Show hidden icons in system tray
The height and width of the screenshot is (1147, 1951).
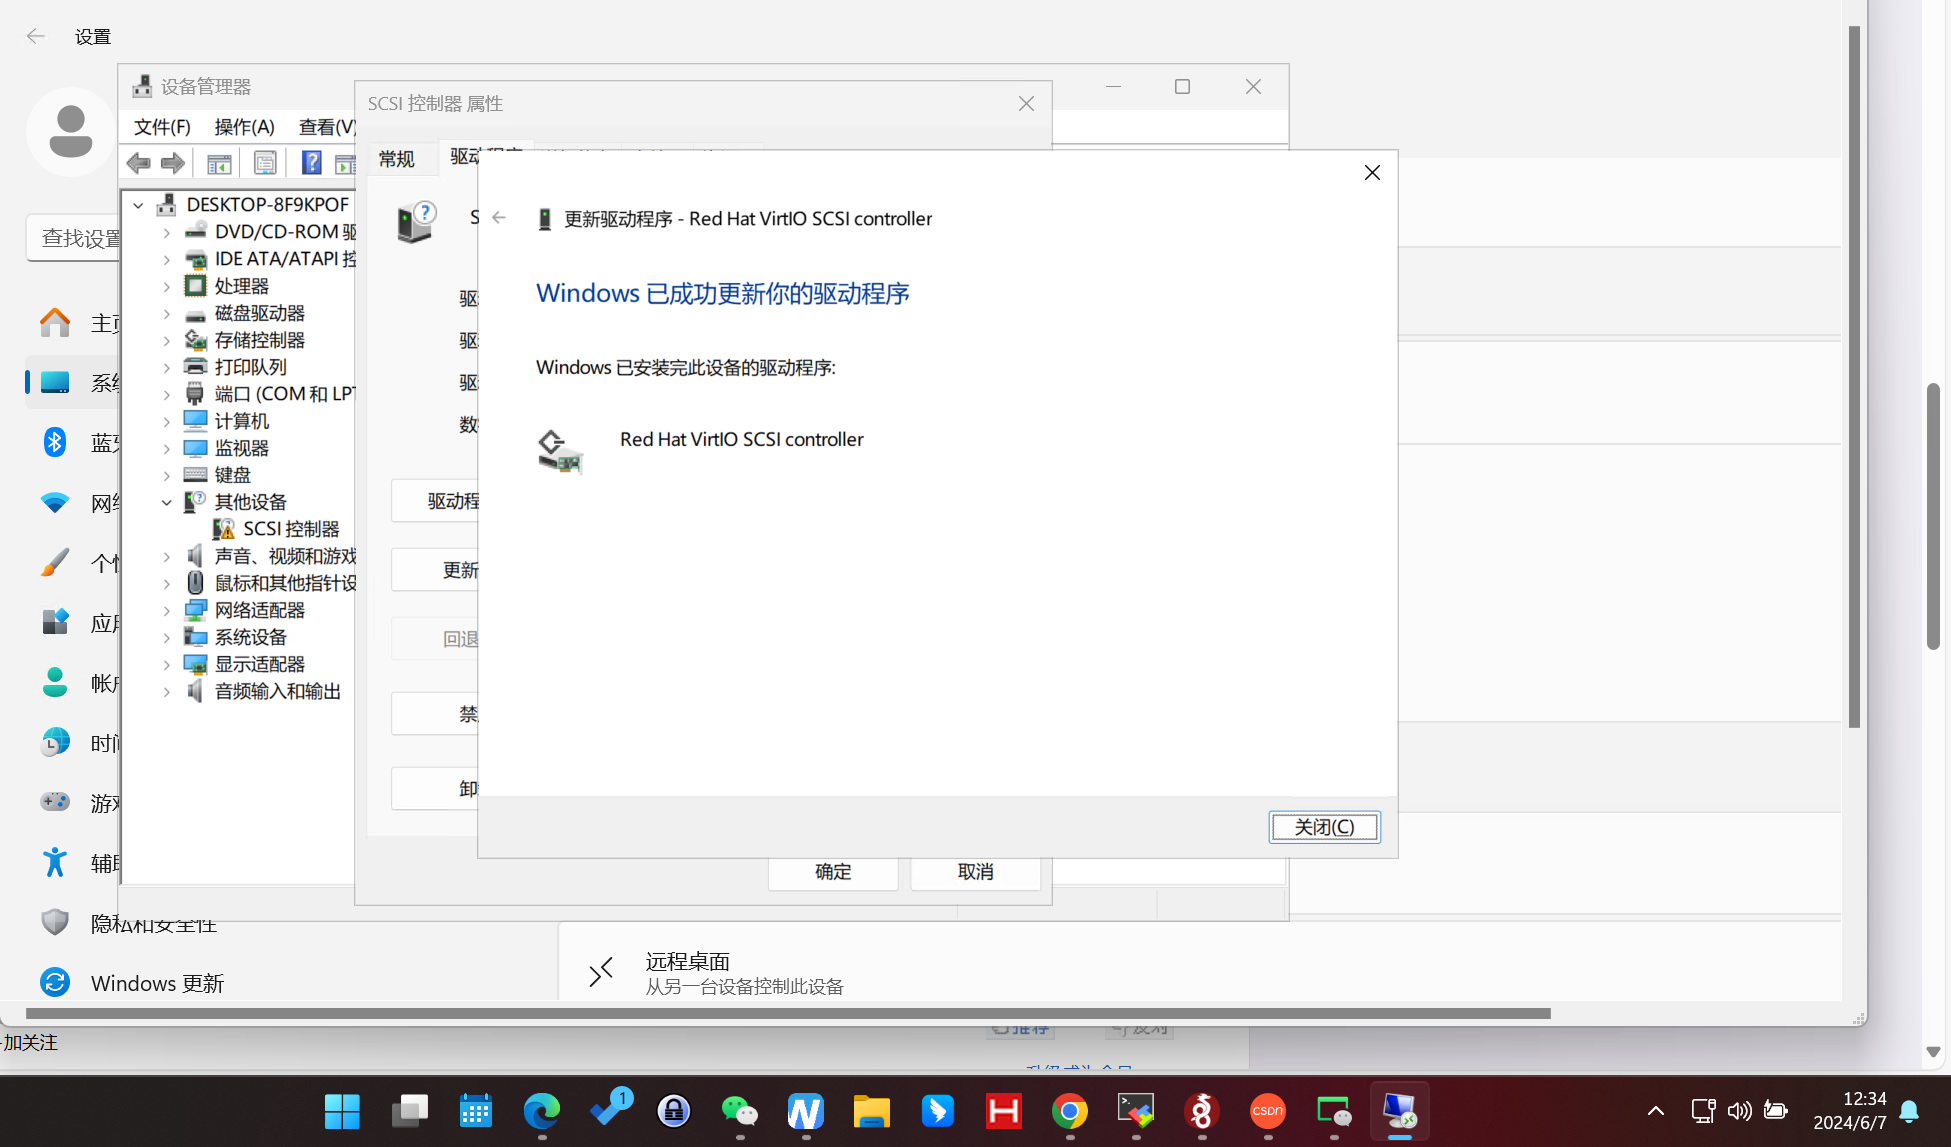(1656, 1111)
